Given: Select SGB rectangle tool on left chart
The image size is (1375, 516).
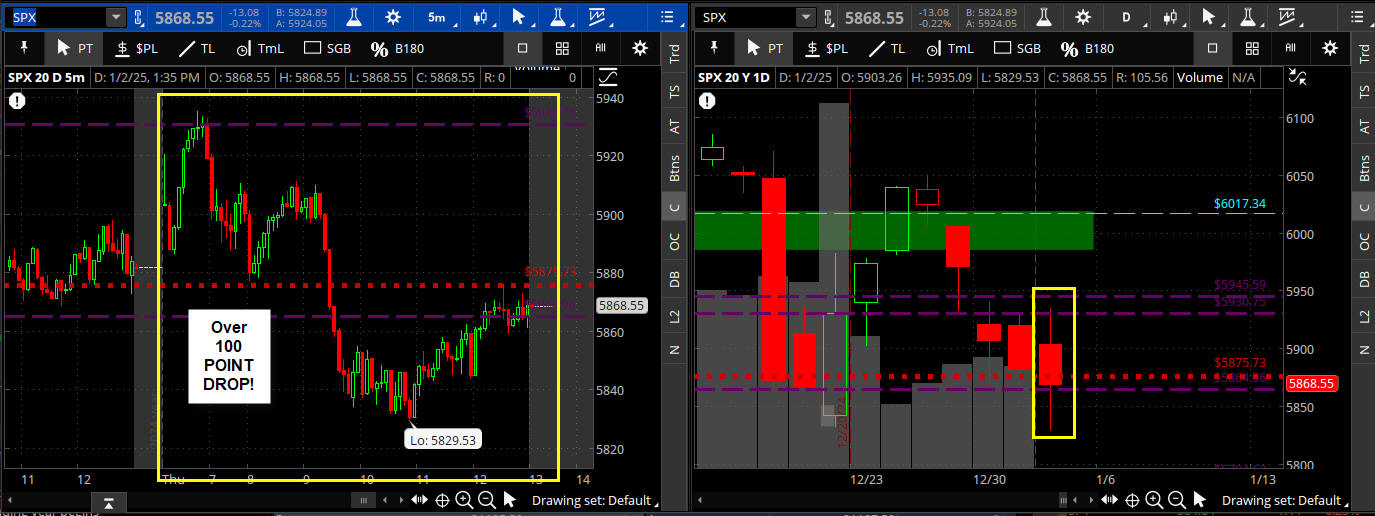Looking at the screenshot, I should 327,48.
